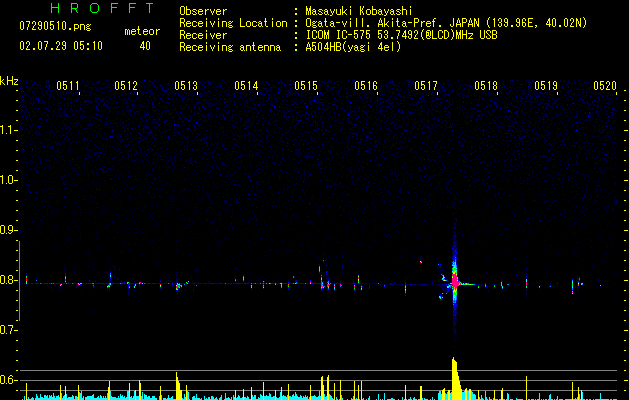Viewport: 629px width, 400px height.
Task: Click the 0515 time marker
Action: pyautogui.click(x=306, y=86)
